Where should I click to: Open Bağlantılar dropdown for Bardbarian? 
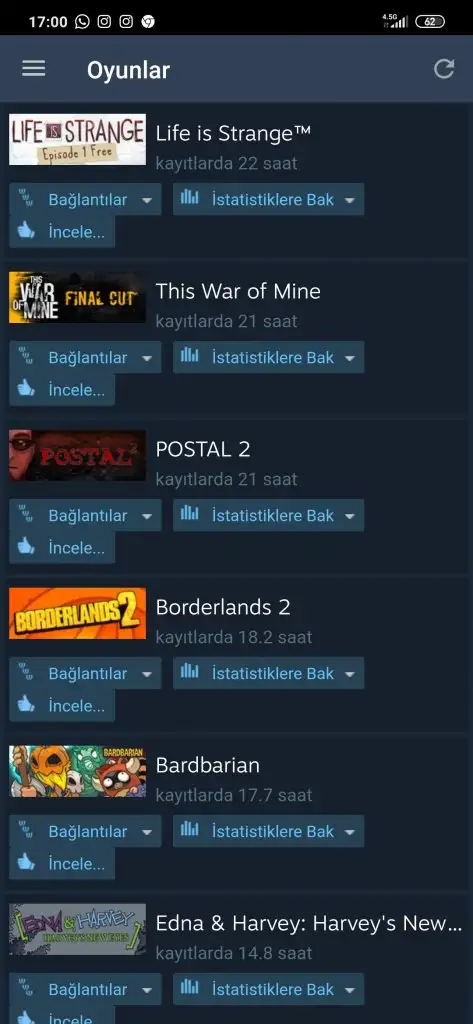(x=85, y=831)
